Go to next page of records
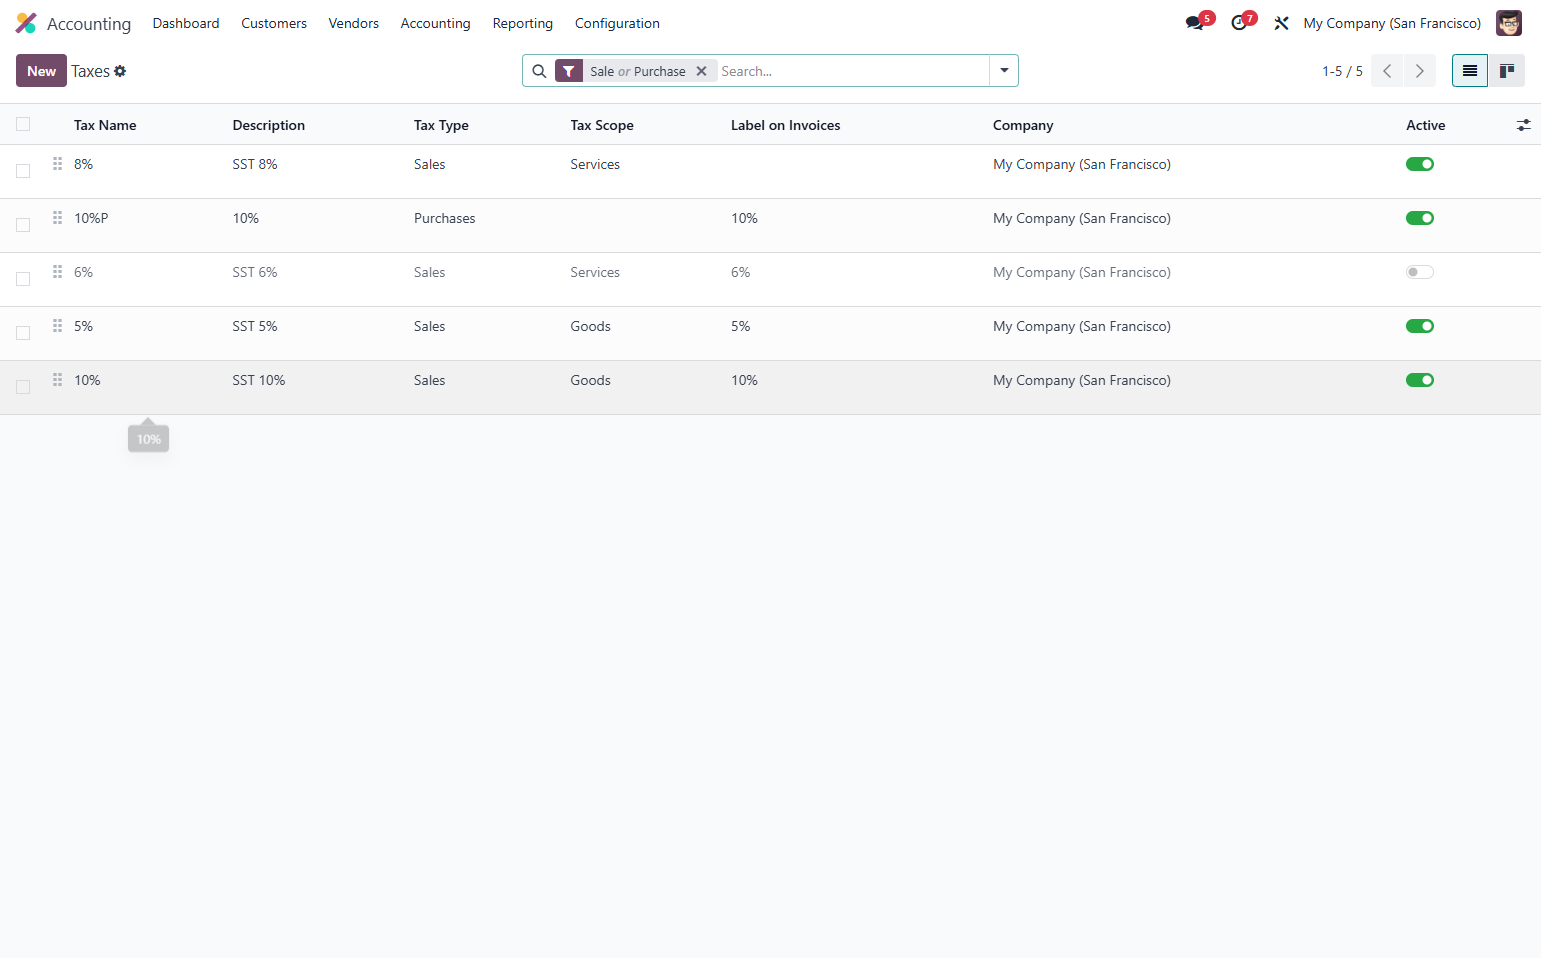Image resolution: width=1541 pixels, height=958 pixels. click(1420, 71)
